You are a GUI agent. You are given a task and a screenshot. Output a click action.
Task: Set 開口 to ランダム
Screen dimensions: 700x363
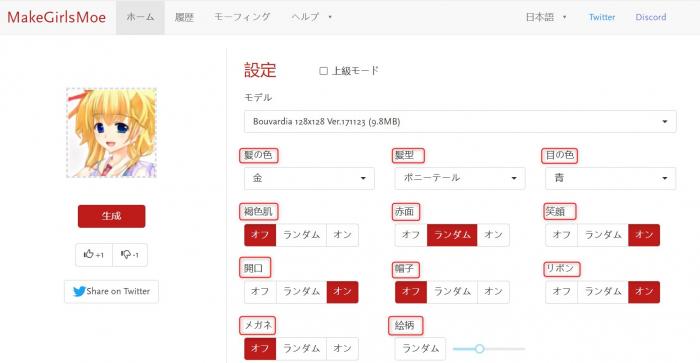[301, 292]
